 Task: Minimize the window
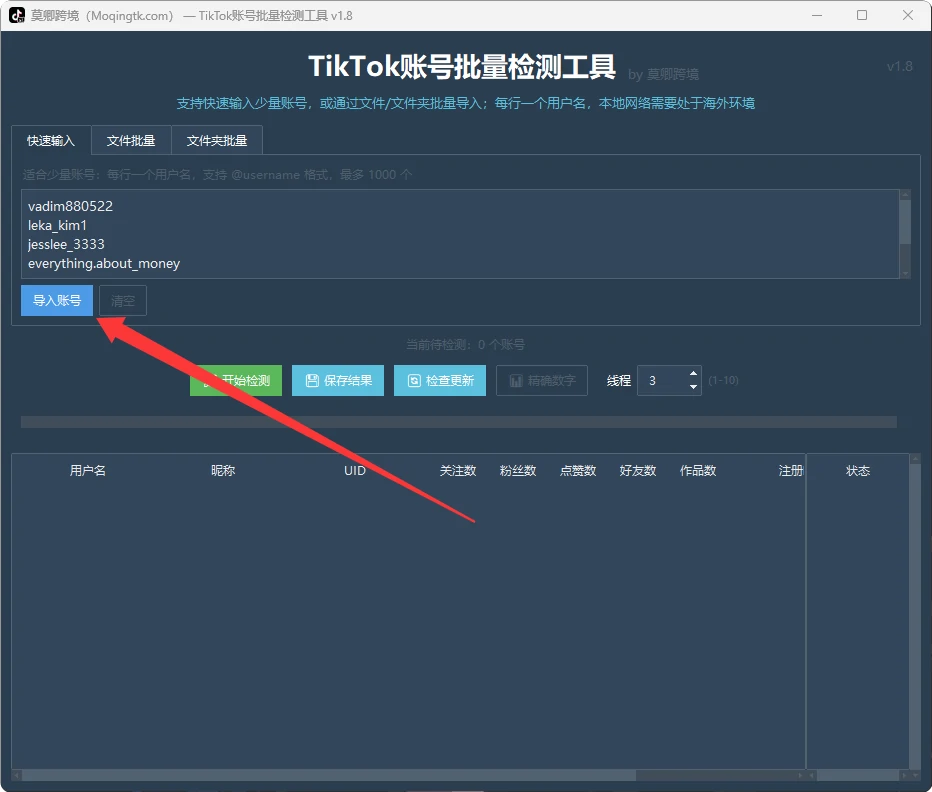817,15
